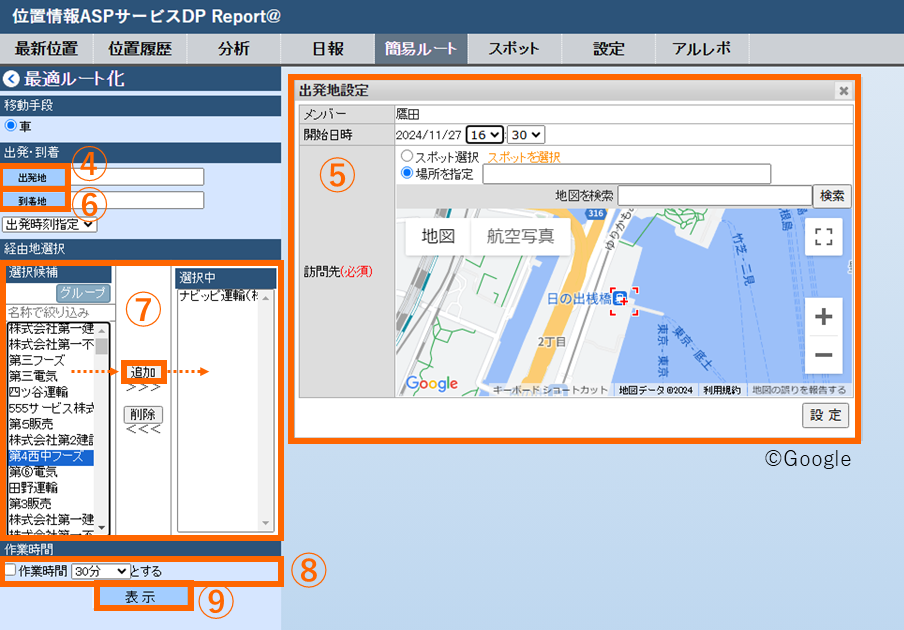Click the 名称で絞り込み filter field

pyautogui.click(x=60, y=312)
